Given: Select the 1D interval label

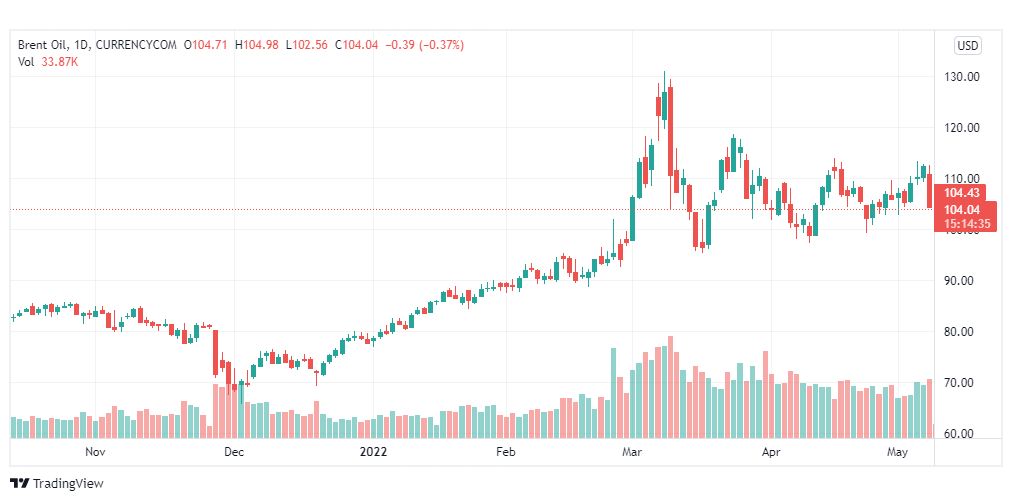Looking at the screenshot, I should [79, 45].
